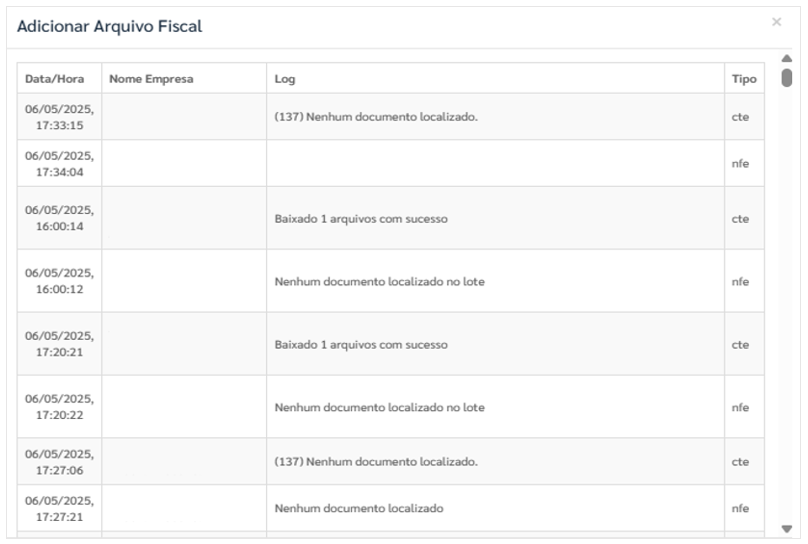Viewport: 808px width, 544px height.
Task: Select the 17:34:04 nfe row timestamp
Action: click(59, 164)
